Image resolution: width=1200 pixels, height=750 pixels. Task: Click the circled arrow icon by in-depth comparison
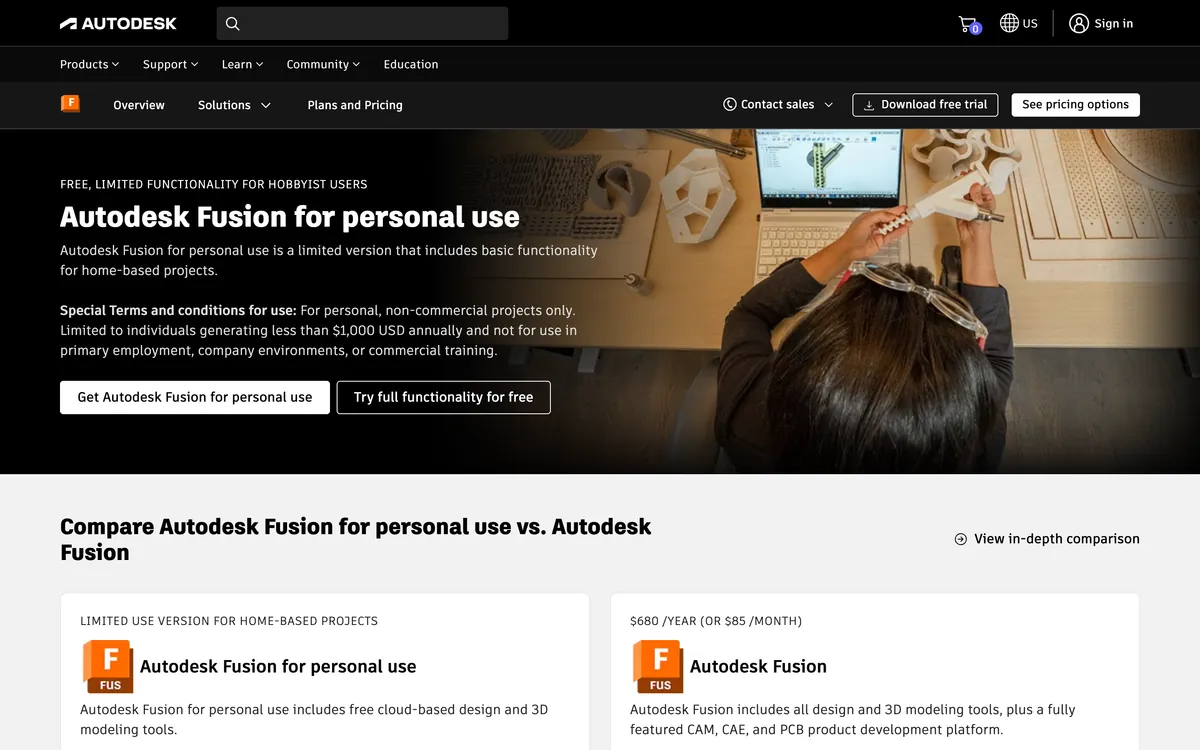point(961,539)
